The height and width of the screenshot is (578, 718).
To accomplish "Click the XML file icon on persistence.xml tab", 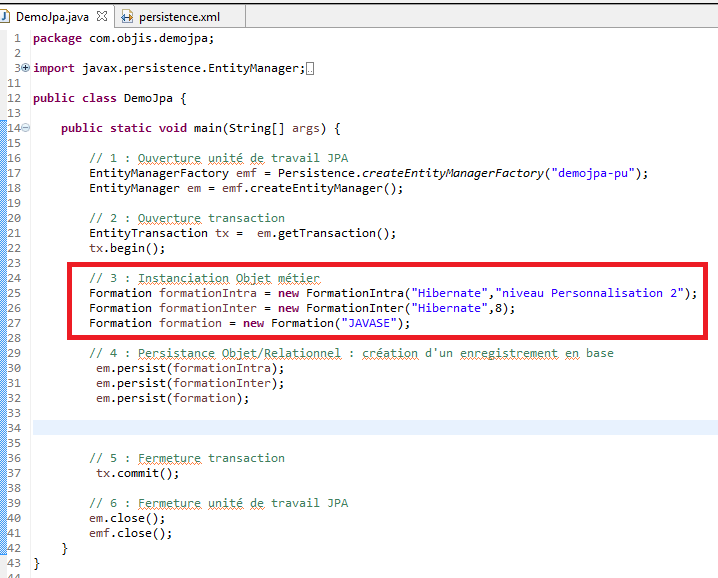I will point(127,17).
